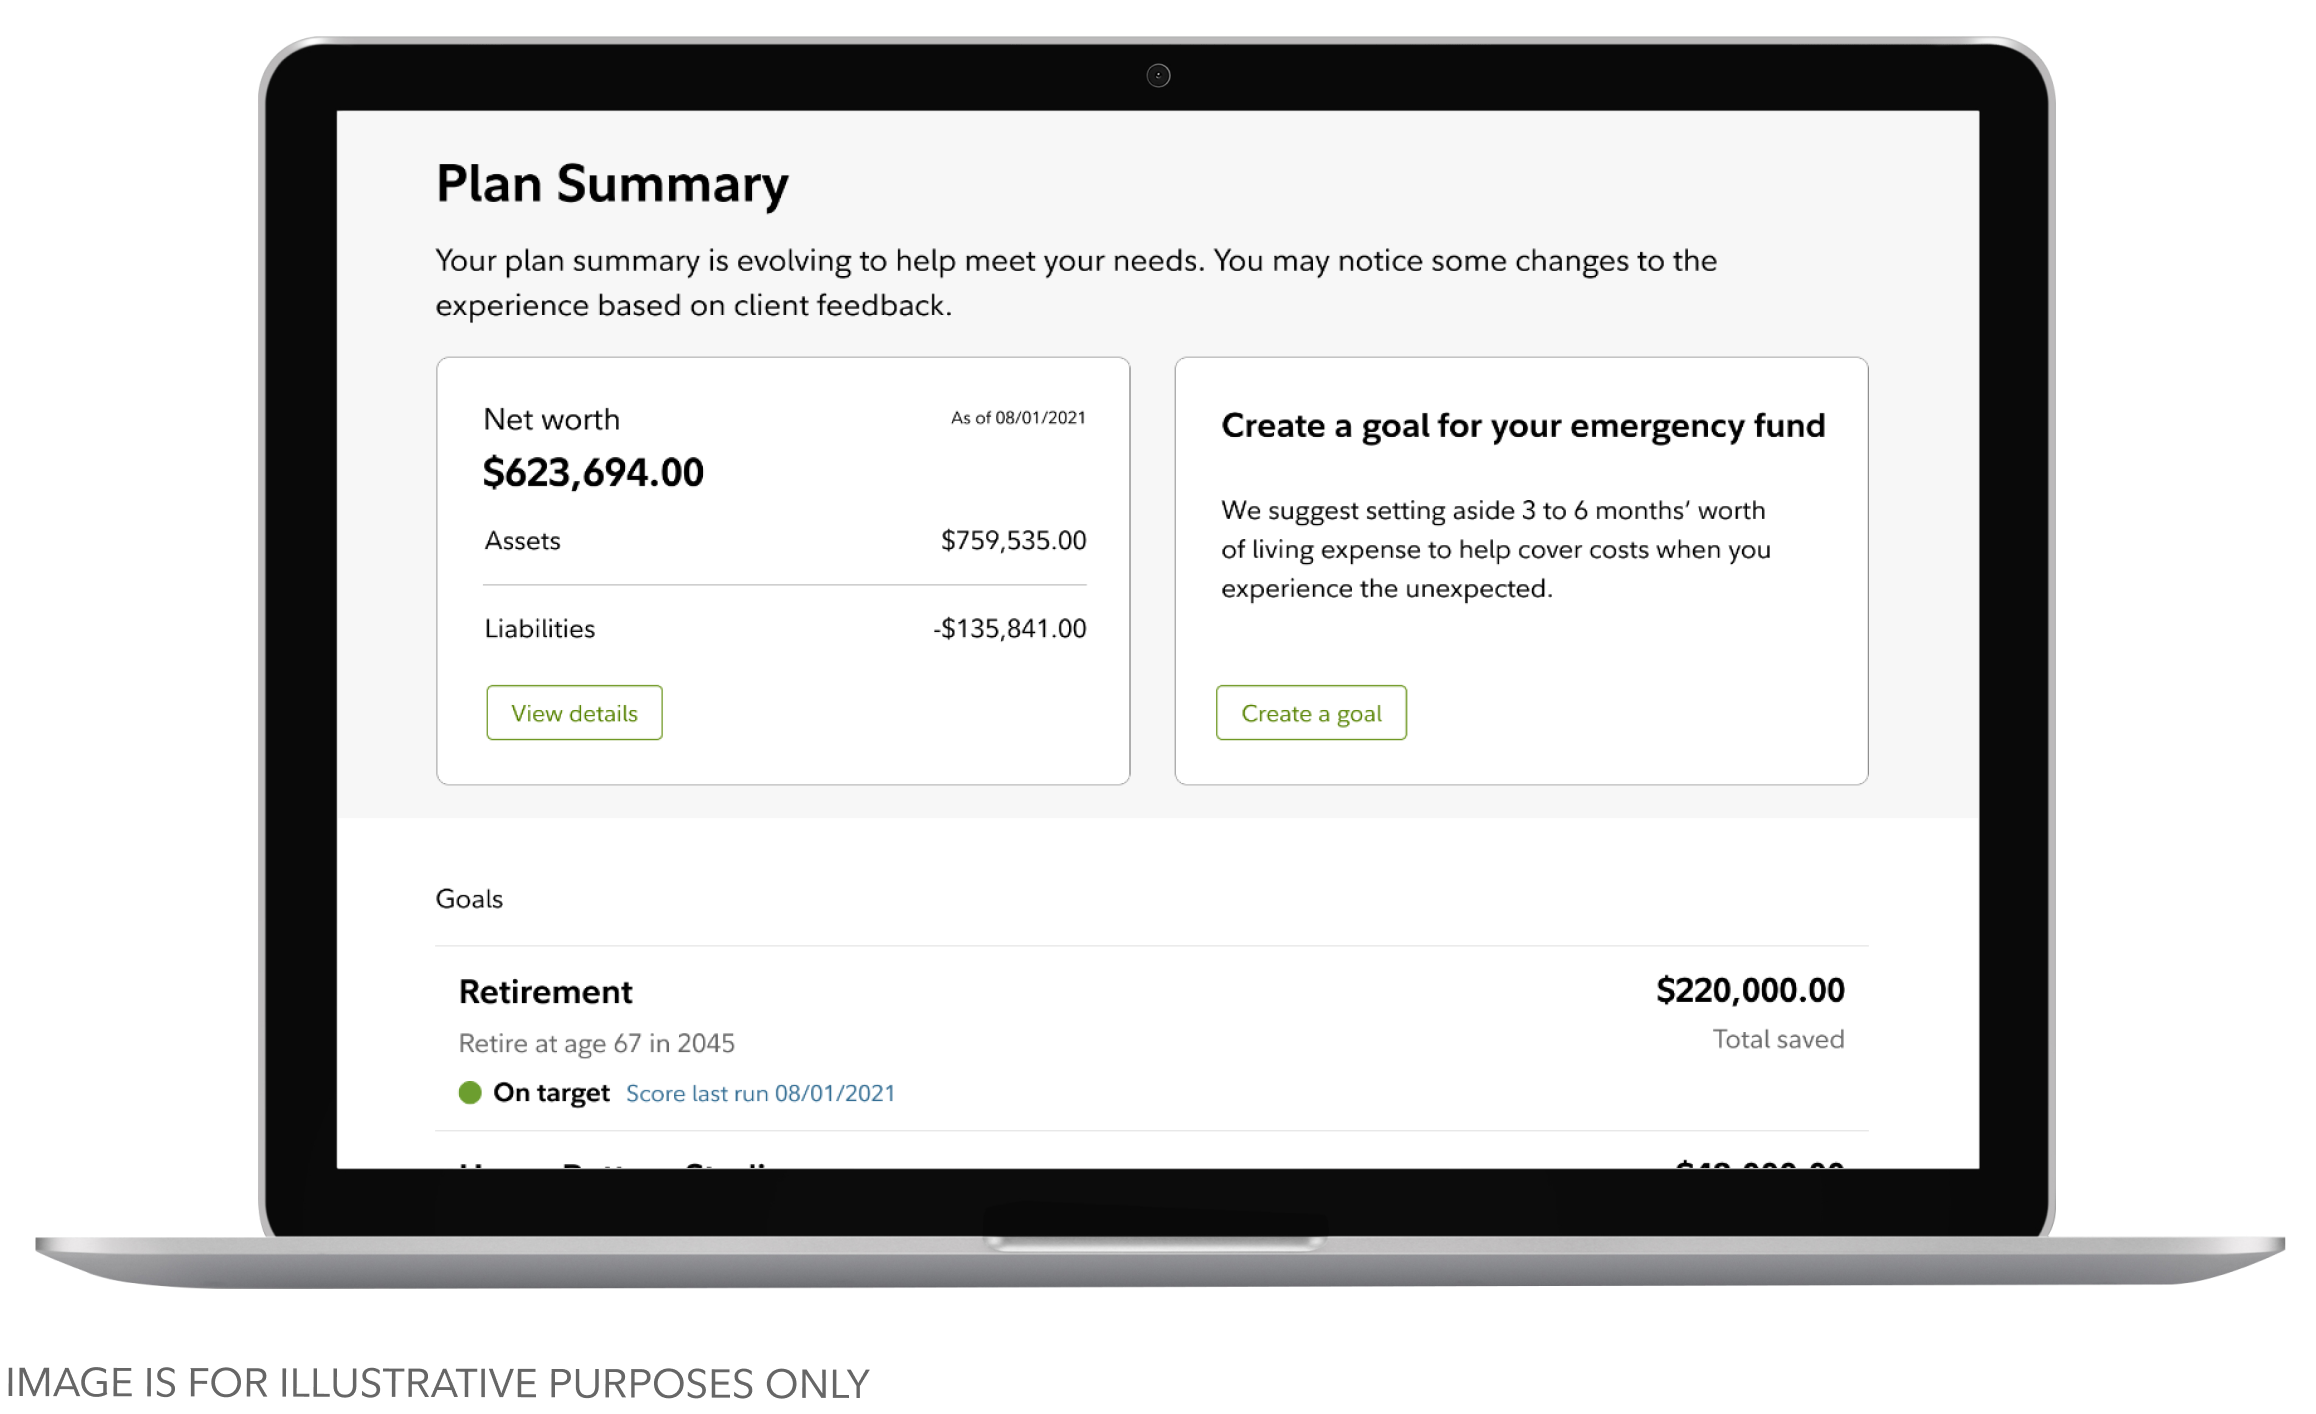Click the View details button
Viewport: 2316px width, 1414px height.
[x=574, y=713]
